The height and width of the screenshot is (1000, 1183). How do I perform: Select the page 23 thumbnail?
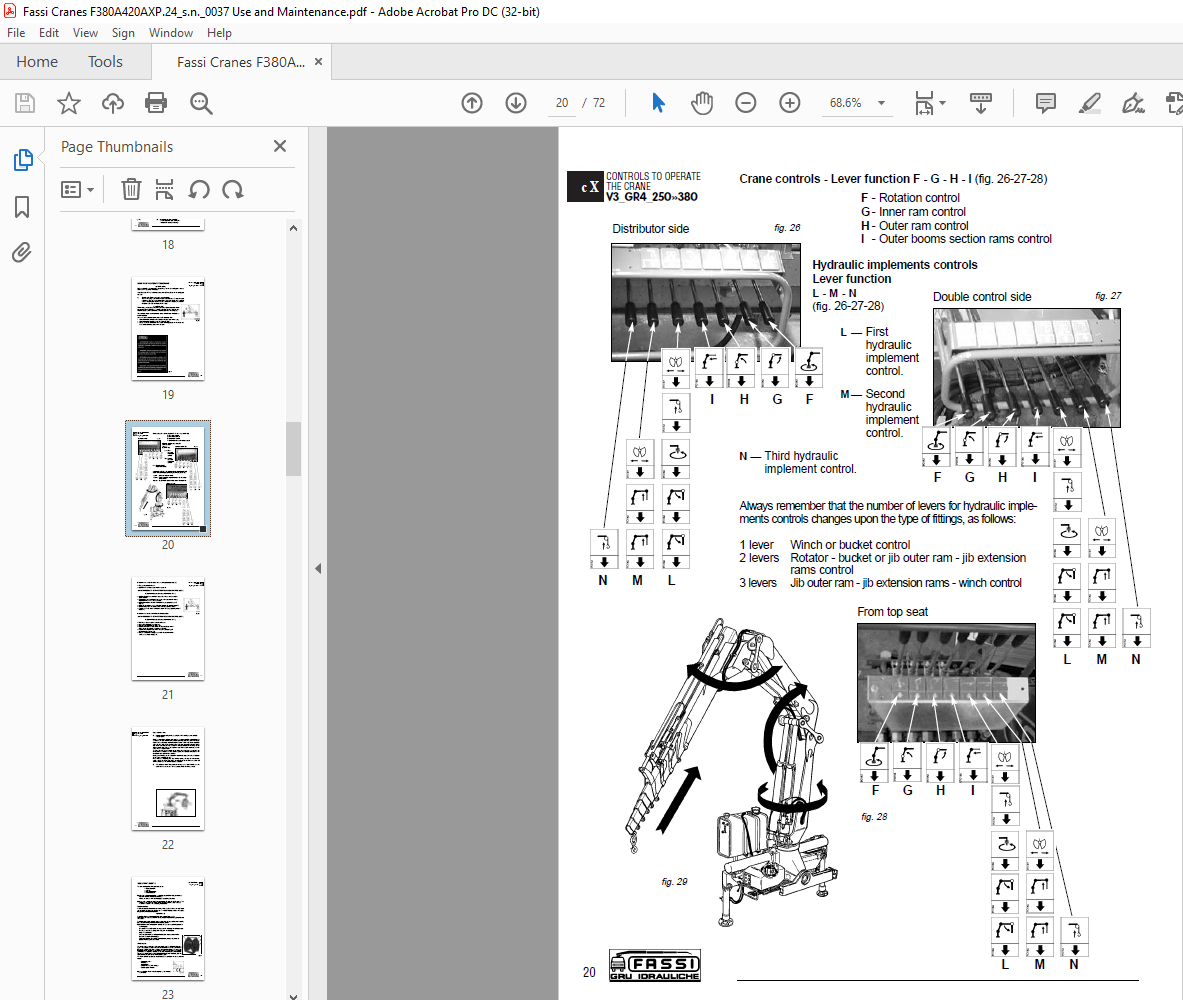click(x=167, y=929)
